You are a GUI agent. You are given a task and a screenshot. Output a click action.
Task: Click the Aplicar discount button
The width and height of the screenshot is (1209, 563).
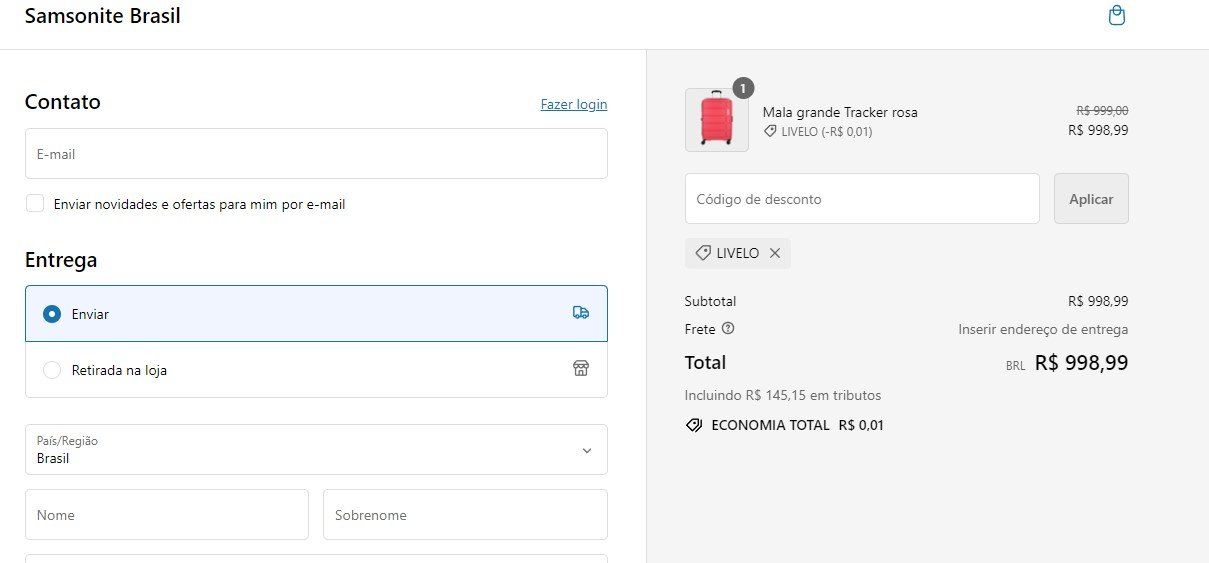point(1091,199)
